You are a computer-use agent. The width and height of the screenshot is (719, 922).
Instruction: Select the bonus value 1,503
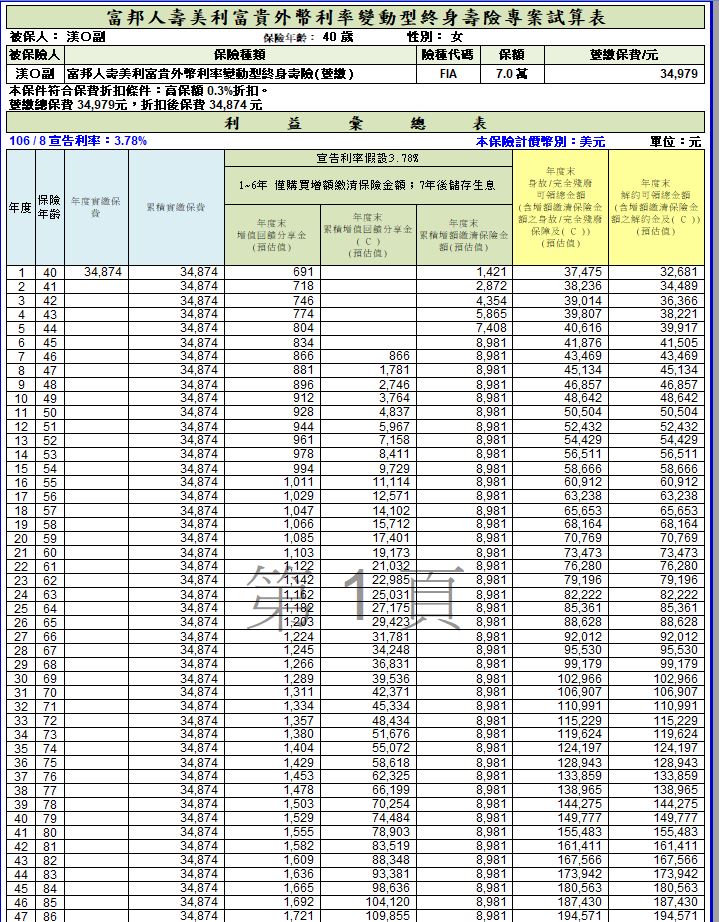299,804
